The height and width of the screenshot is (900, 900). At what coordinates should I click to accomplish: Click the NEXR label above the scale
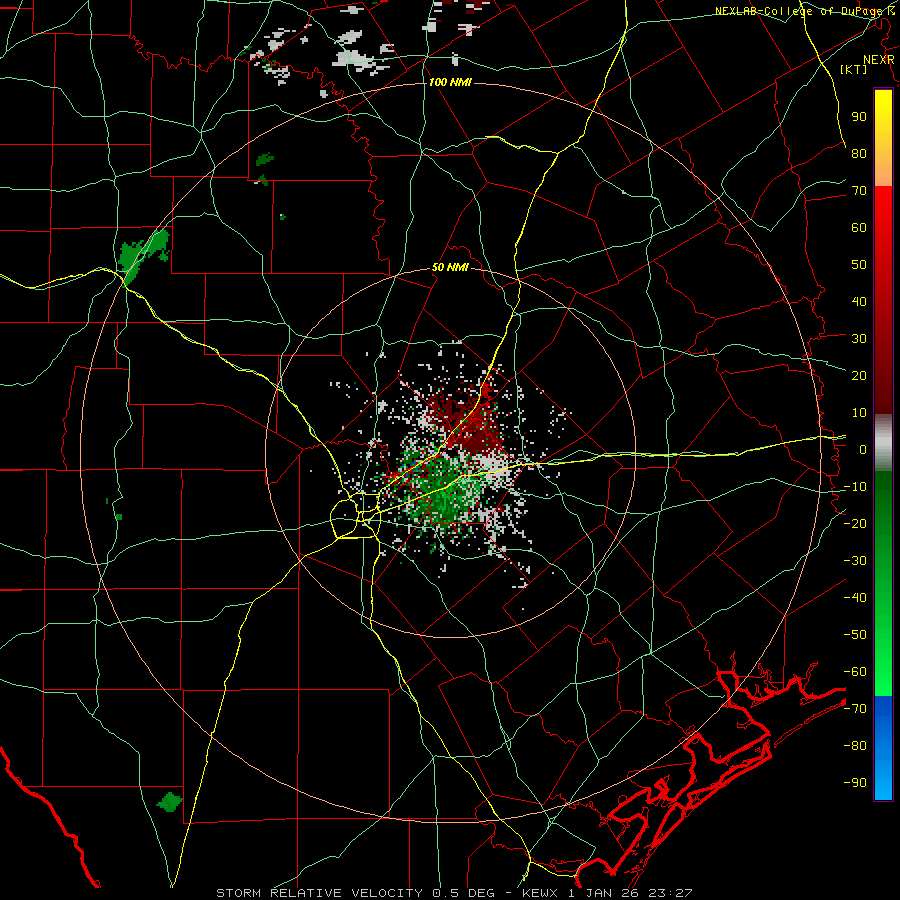click(879, 60)
